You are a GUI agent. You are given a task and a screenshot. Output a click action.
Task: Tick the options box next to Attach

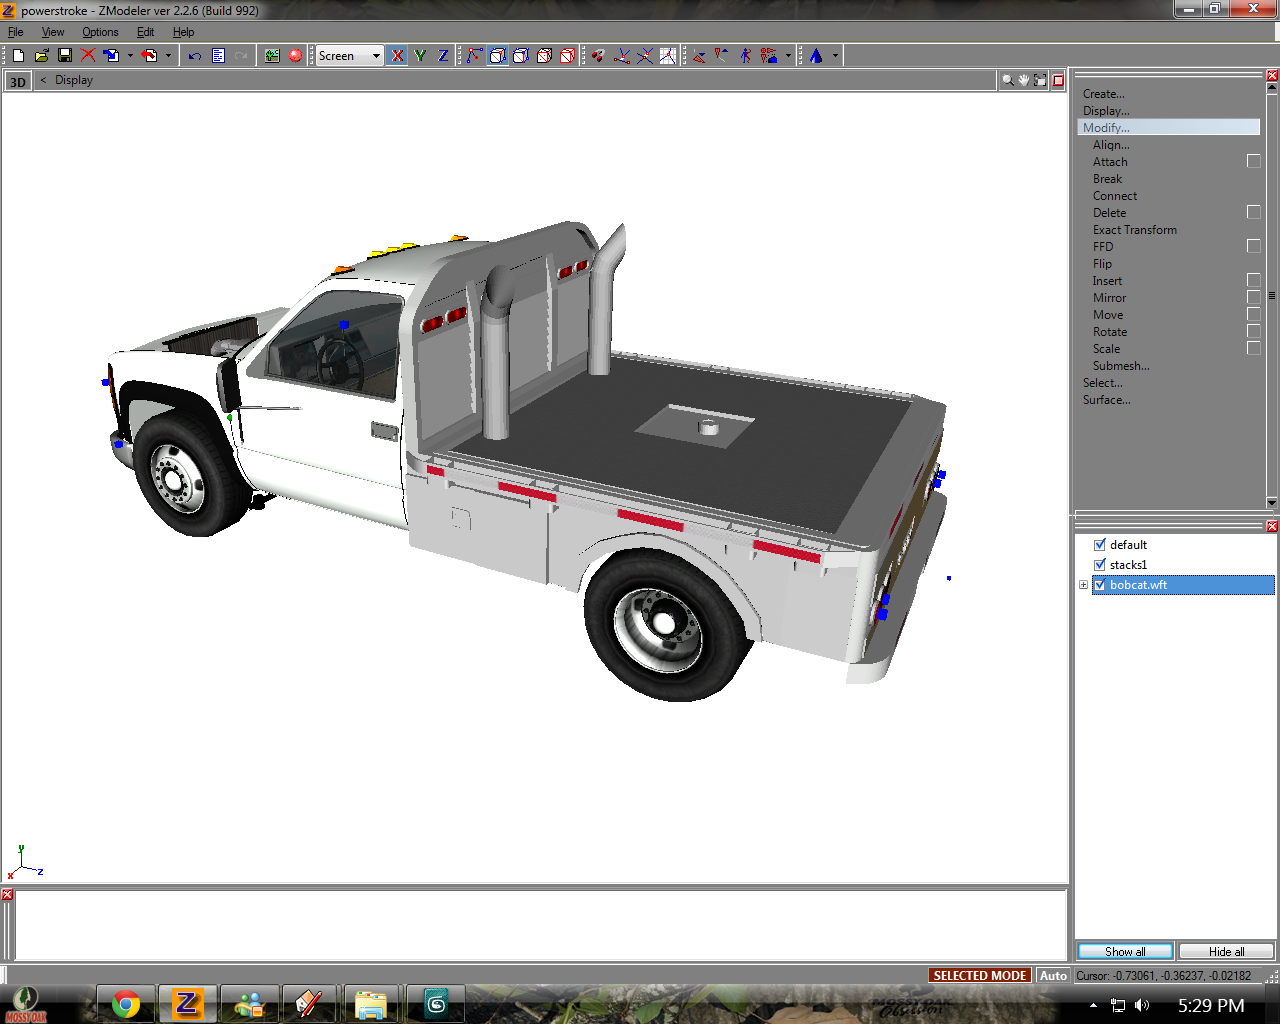(1253, 162)
